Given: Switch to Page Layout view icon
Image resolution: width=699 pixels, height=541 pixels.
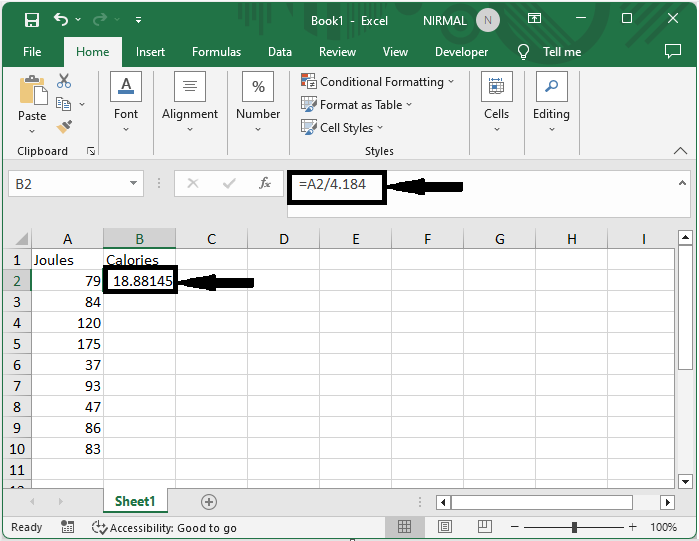Looking at the screenshot, I should (x=444, y=527).
